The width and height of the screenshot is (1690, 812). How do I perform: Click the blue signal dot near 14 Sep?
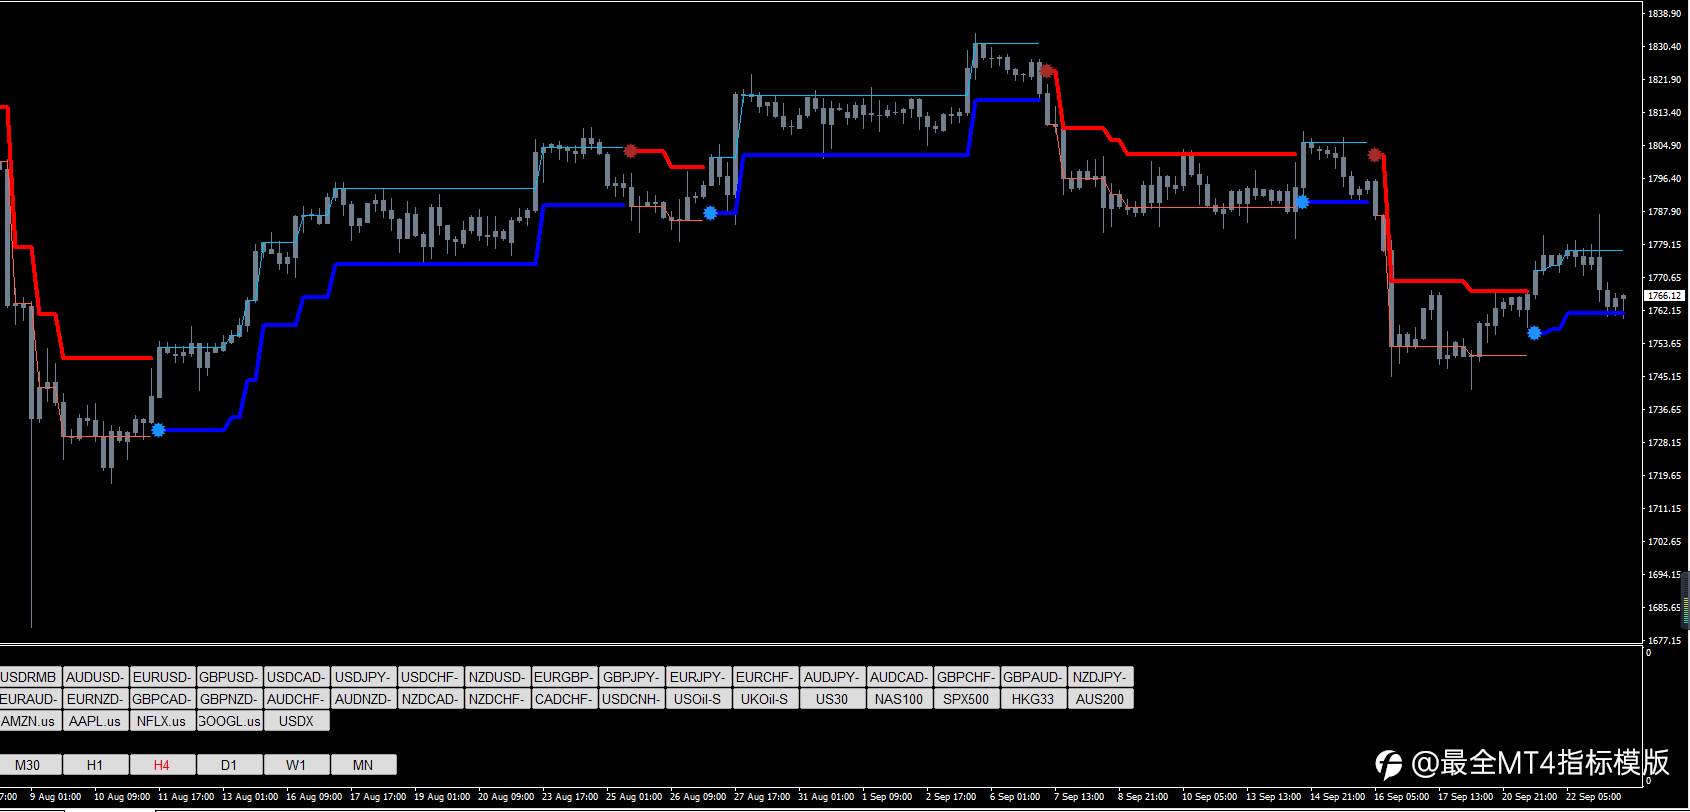pyautogui.click(x=1302, y=202)
